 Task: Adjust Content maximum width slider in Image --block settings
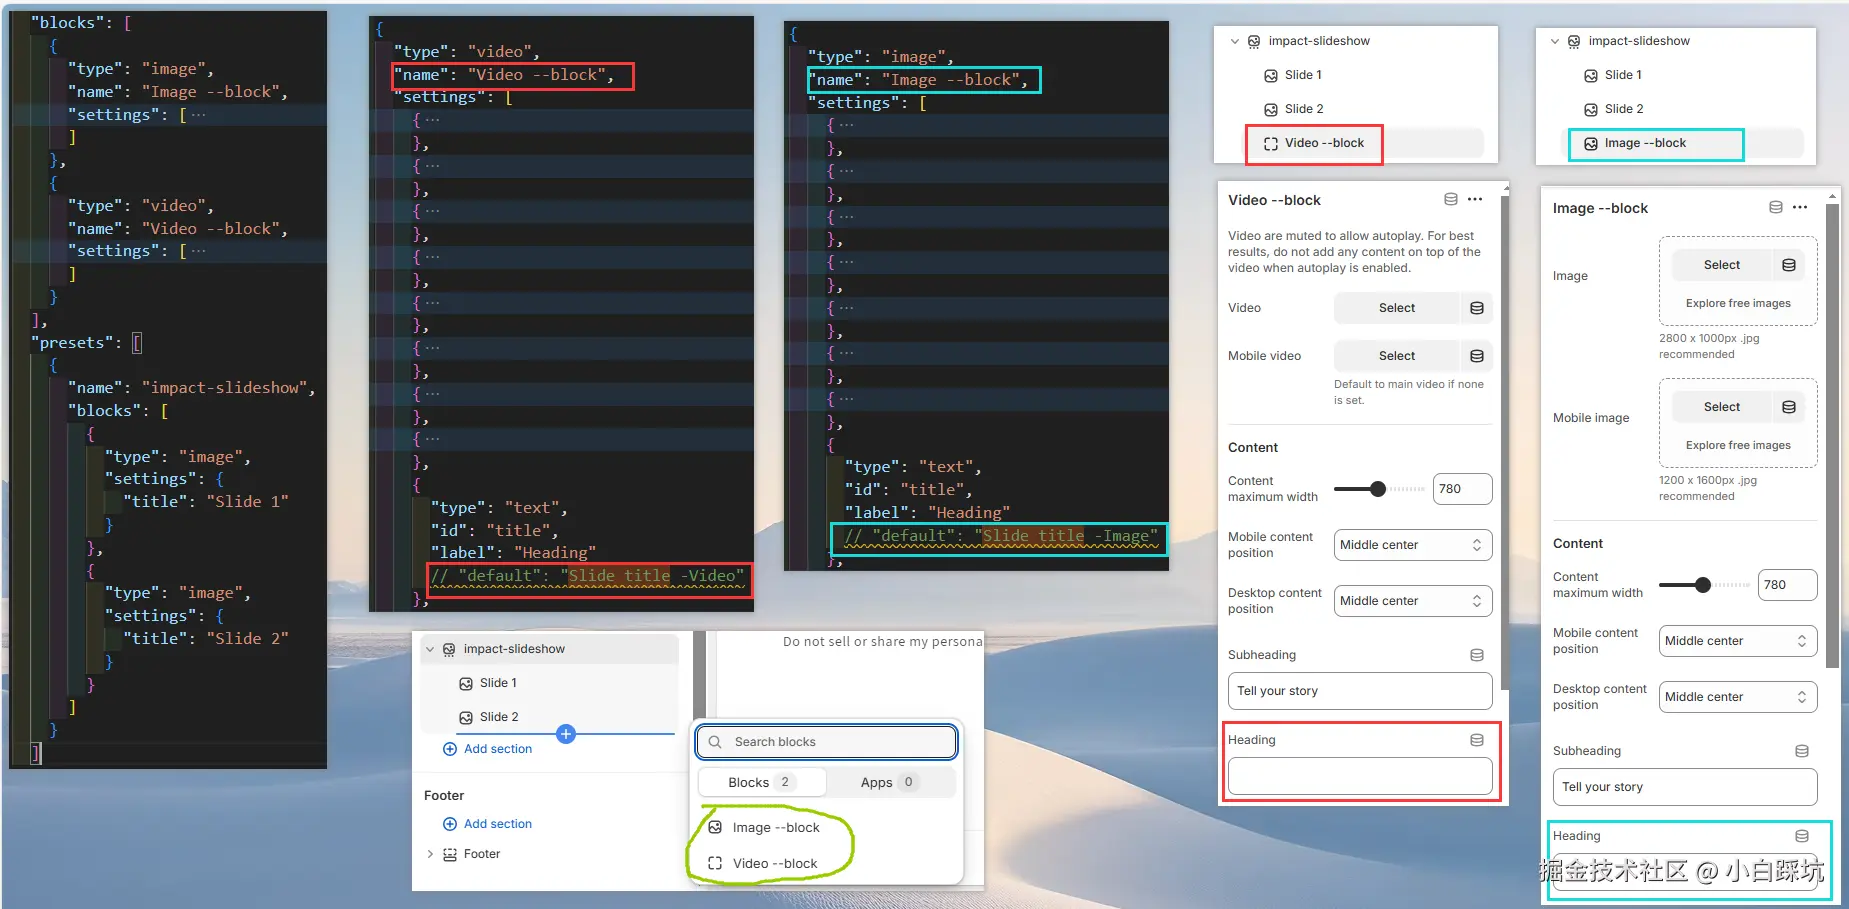(1704, 585)
